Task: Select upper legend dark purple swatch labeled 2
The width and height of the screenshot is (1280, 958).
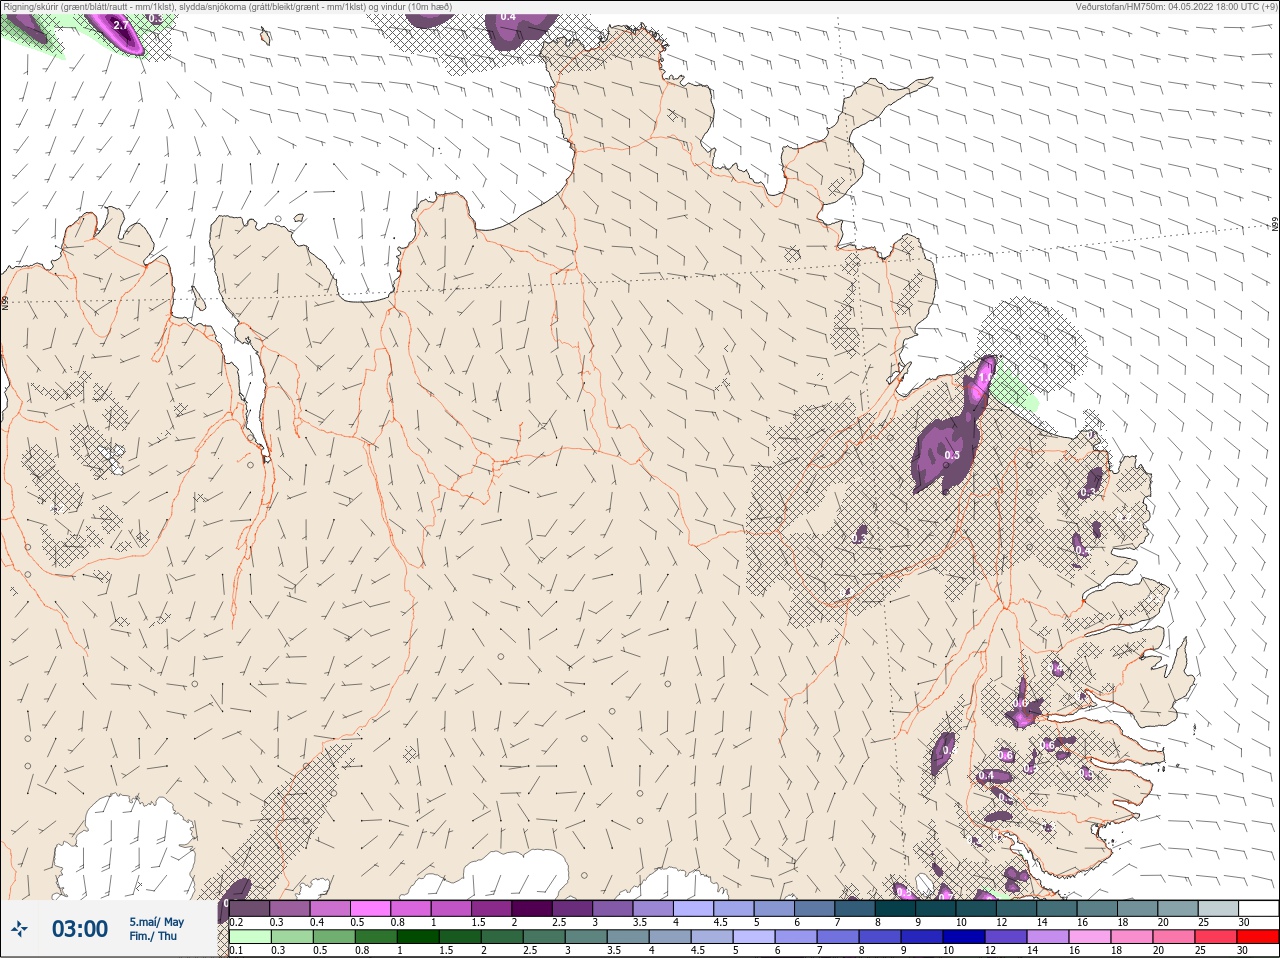Action: pyautogui.click(x=532, y=908)
